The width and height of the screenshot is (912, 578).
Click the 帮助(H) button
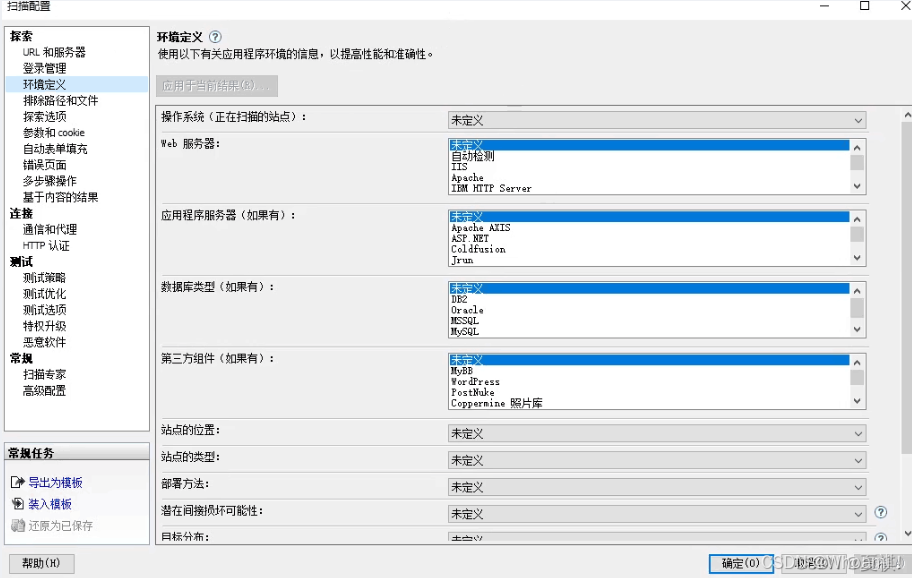pos(41,563)
